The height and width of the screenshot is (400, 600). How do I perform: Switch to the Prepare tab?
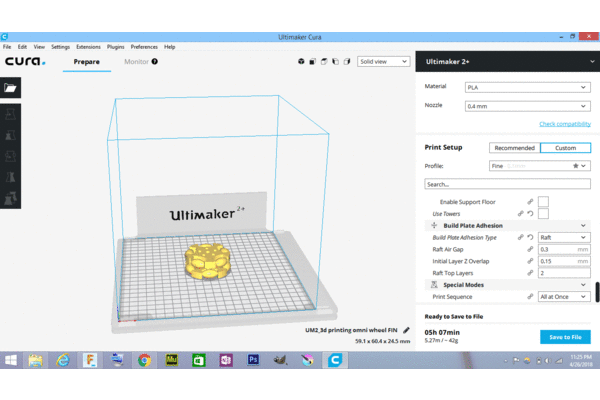tap(87, 62)
